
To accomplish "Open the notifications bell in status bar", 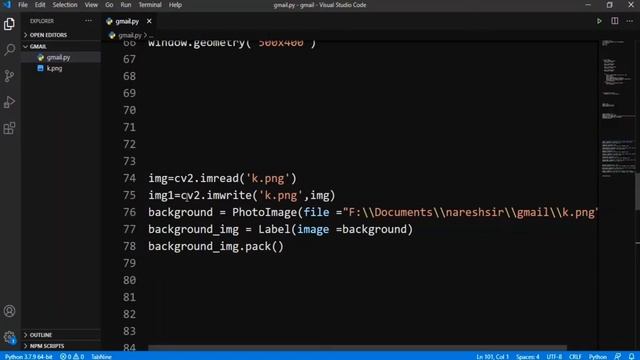I will (x=631, y=356).
